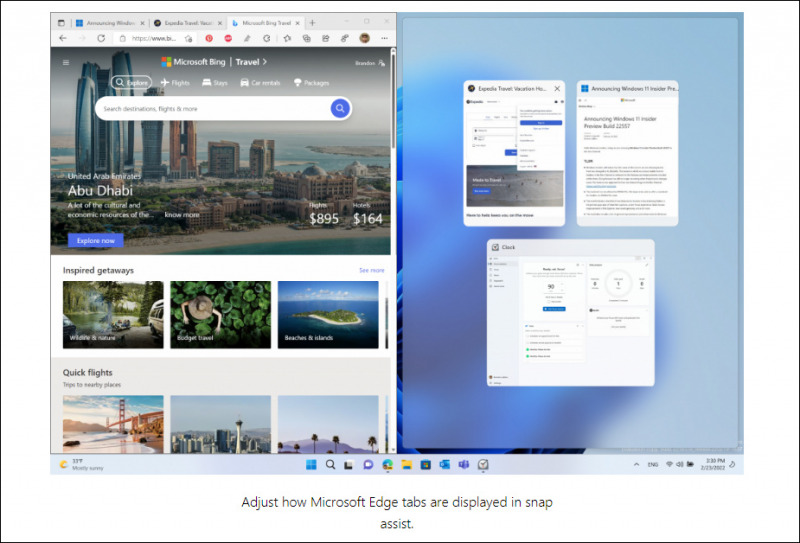Open Microsoft Edge from the taskbar
This screenshot has height=543, width=800.
coord(387,464)
